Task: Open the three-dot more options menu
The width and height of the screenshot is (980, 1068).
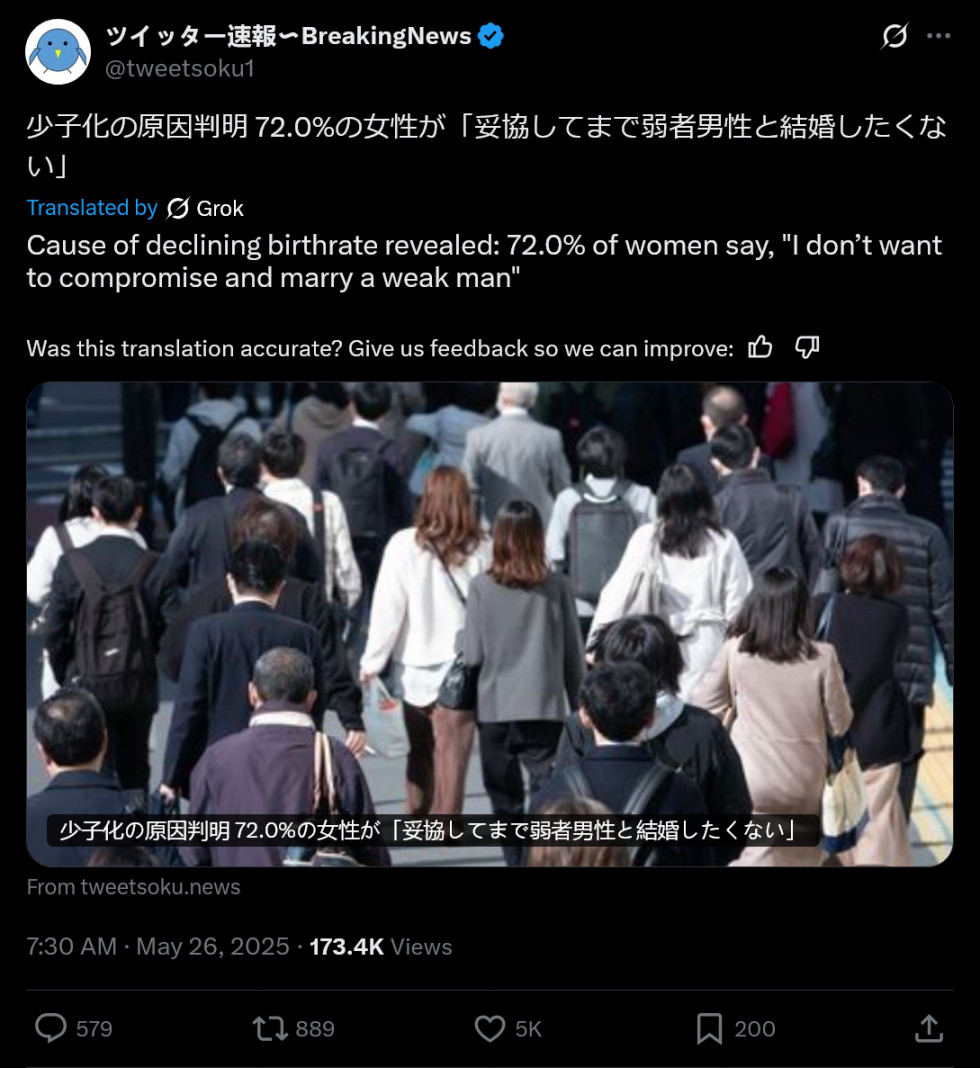Action: point(938,35)
